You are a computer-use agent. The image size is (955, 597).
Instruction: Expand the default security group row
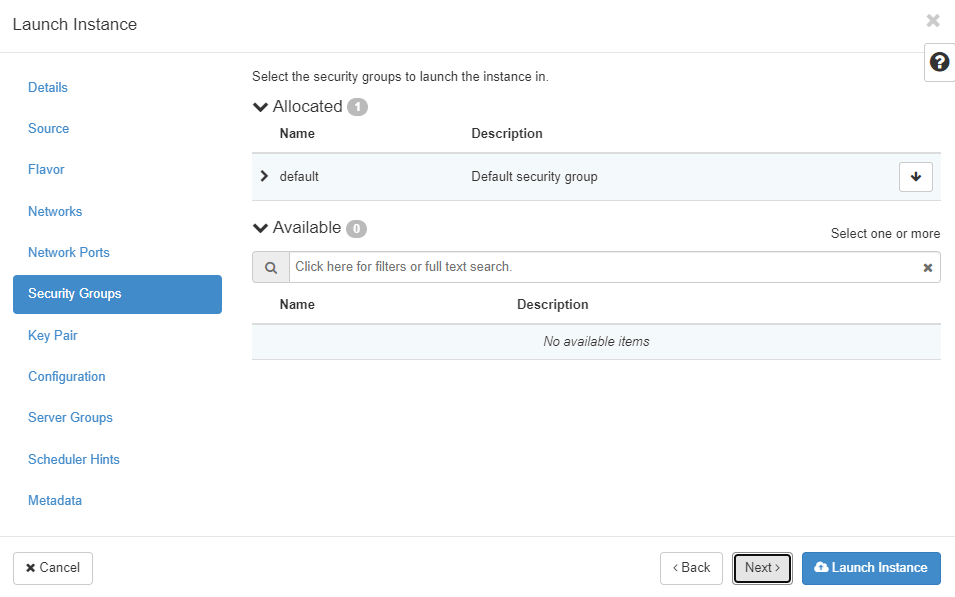(264, 176)
